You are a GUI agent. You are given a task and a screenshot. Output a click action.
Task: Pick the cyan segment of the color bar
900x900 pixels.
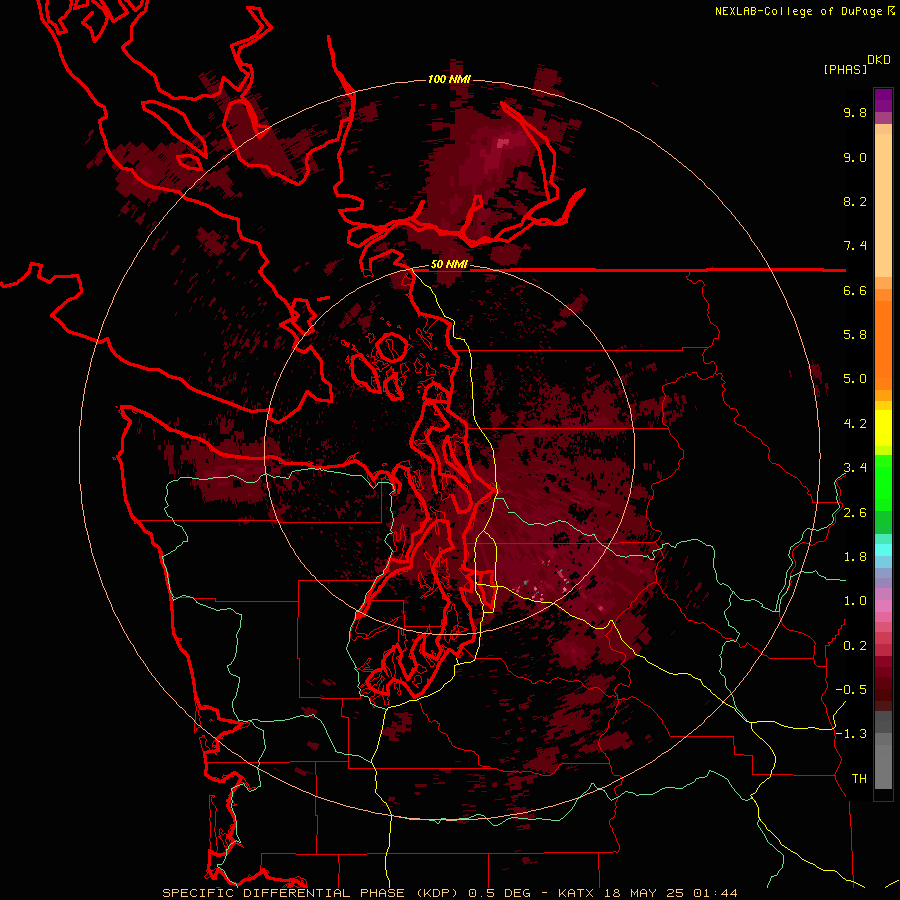coord(883,549)
